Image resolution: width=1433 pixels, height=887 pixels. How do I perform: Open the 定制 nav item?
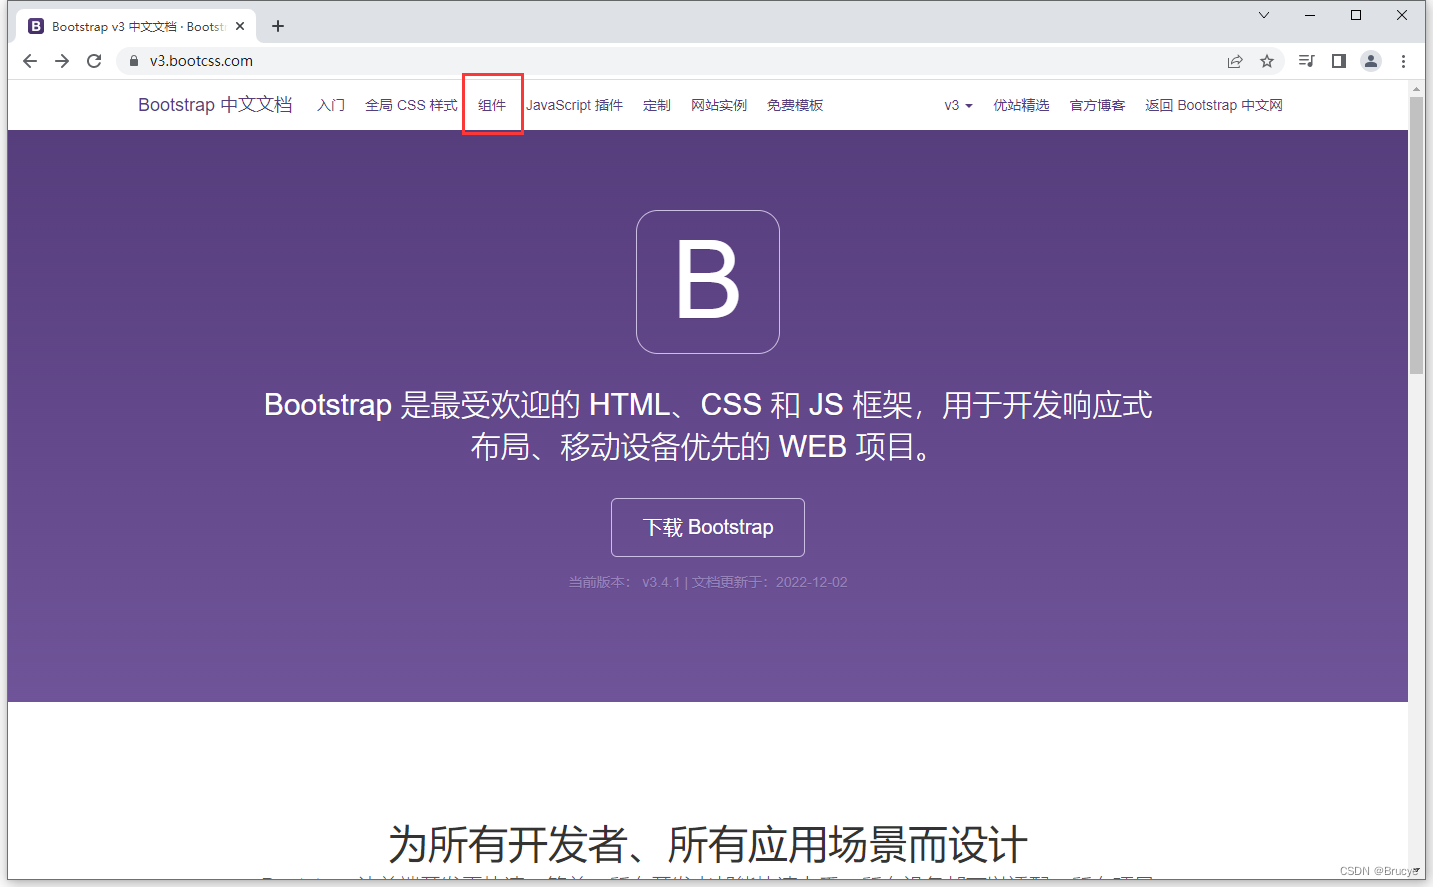pyautogui.click(x=657, y=105)
